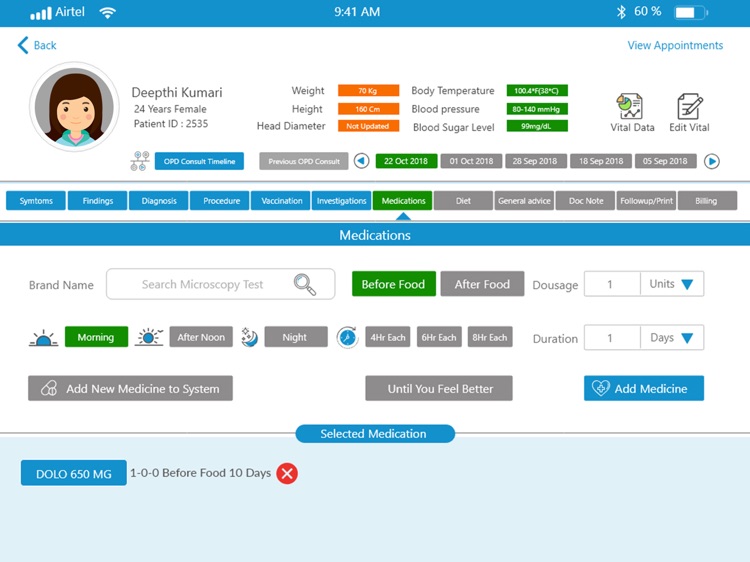This screenshot has width=750, height=562.
Task: Select the 22 Oct 2018 consult date
Action: tap(406, 161)
